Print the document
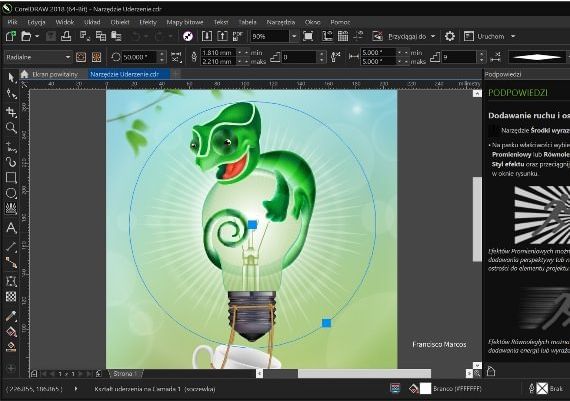 pyautogui.click(x=66, y=36)
